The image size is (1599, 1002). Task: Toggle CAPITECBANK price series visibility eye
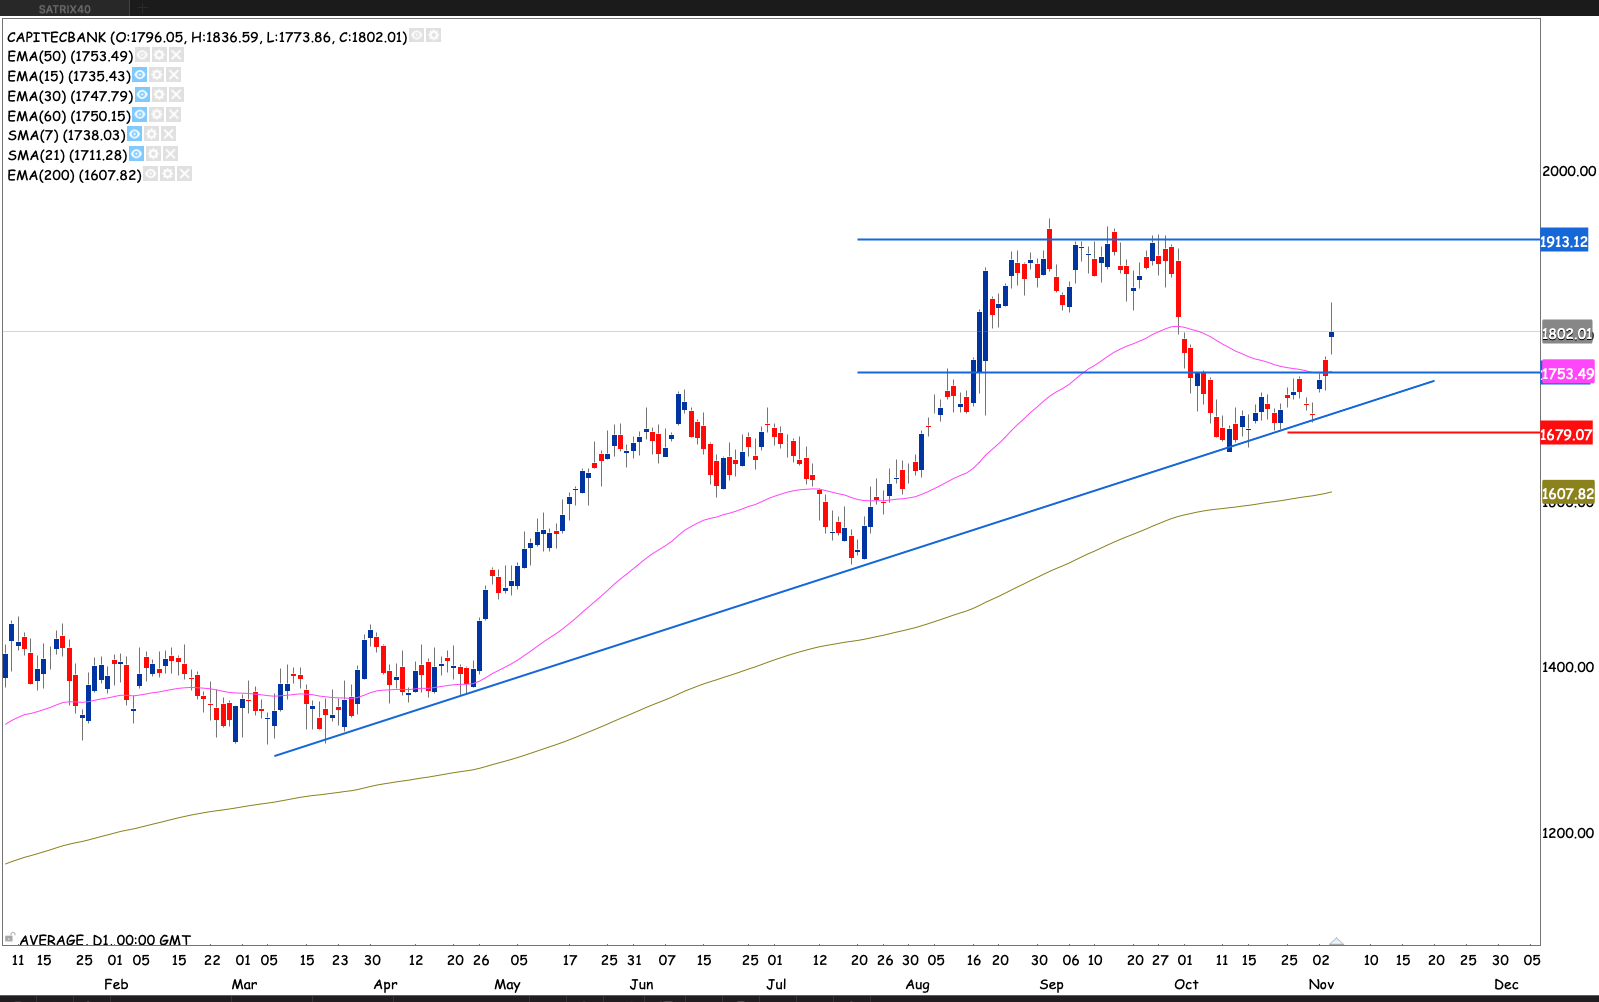pyautogui.click(x=417, y=36)
